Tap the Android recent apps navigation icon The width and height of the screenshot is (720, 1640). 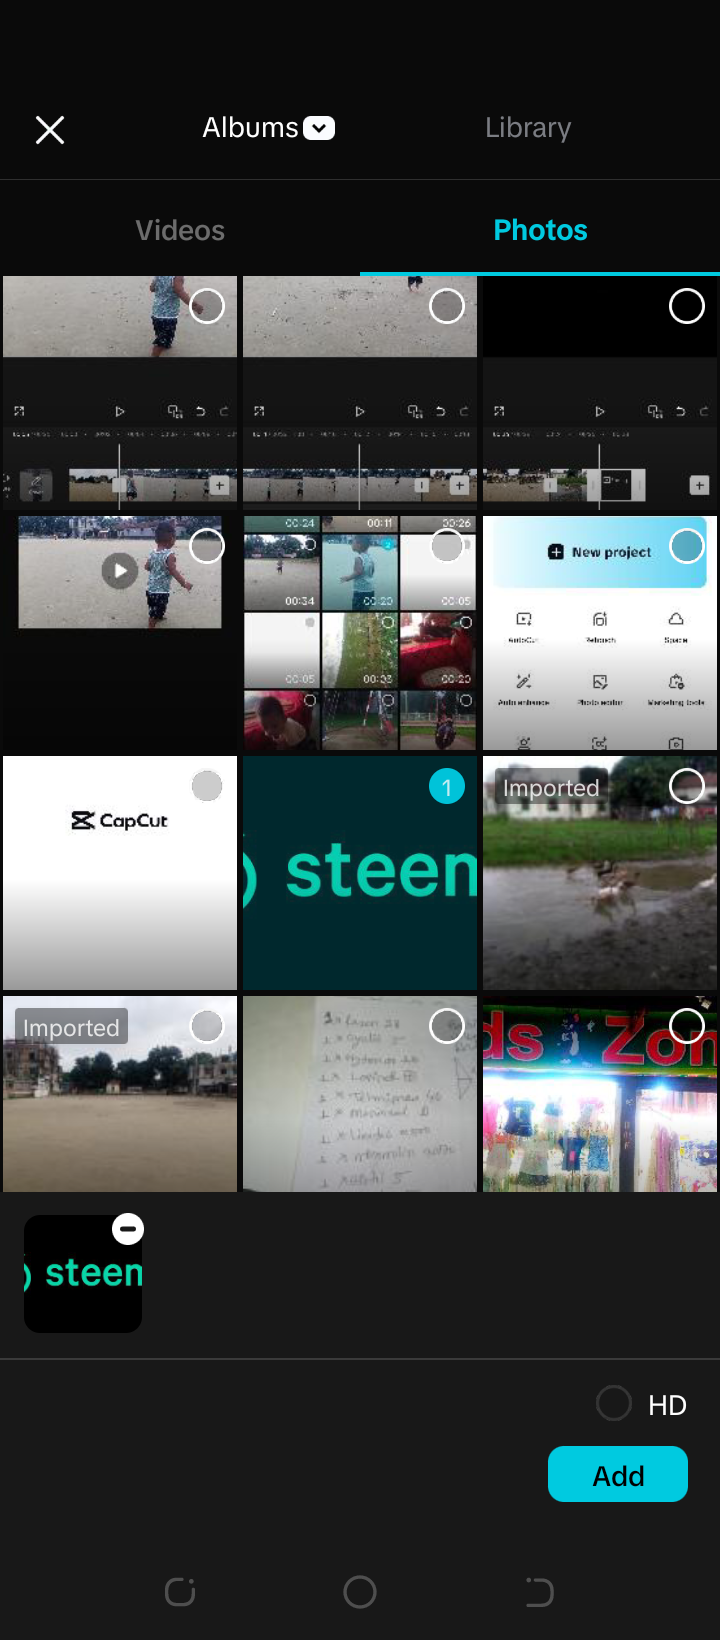coord(180,1592)
